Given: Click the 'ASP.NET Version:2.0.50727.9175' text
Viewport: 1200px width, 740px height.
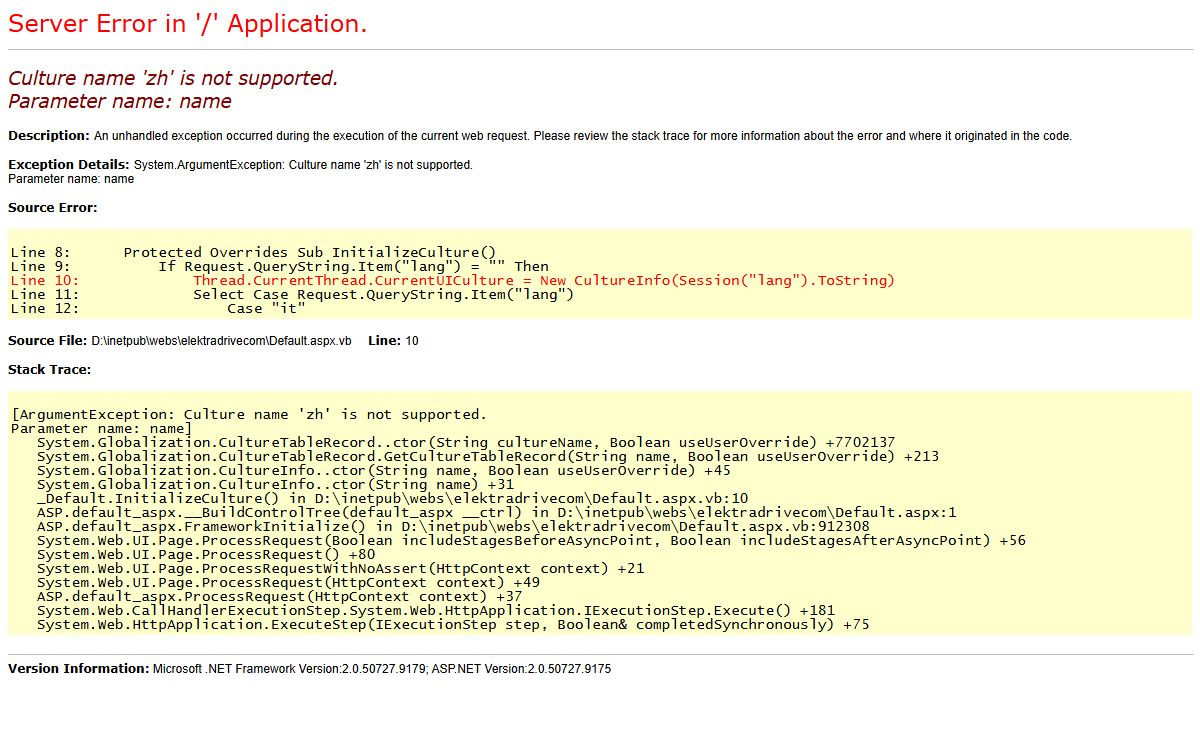Looking at the screenshot, I should [x=521, y=668].
